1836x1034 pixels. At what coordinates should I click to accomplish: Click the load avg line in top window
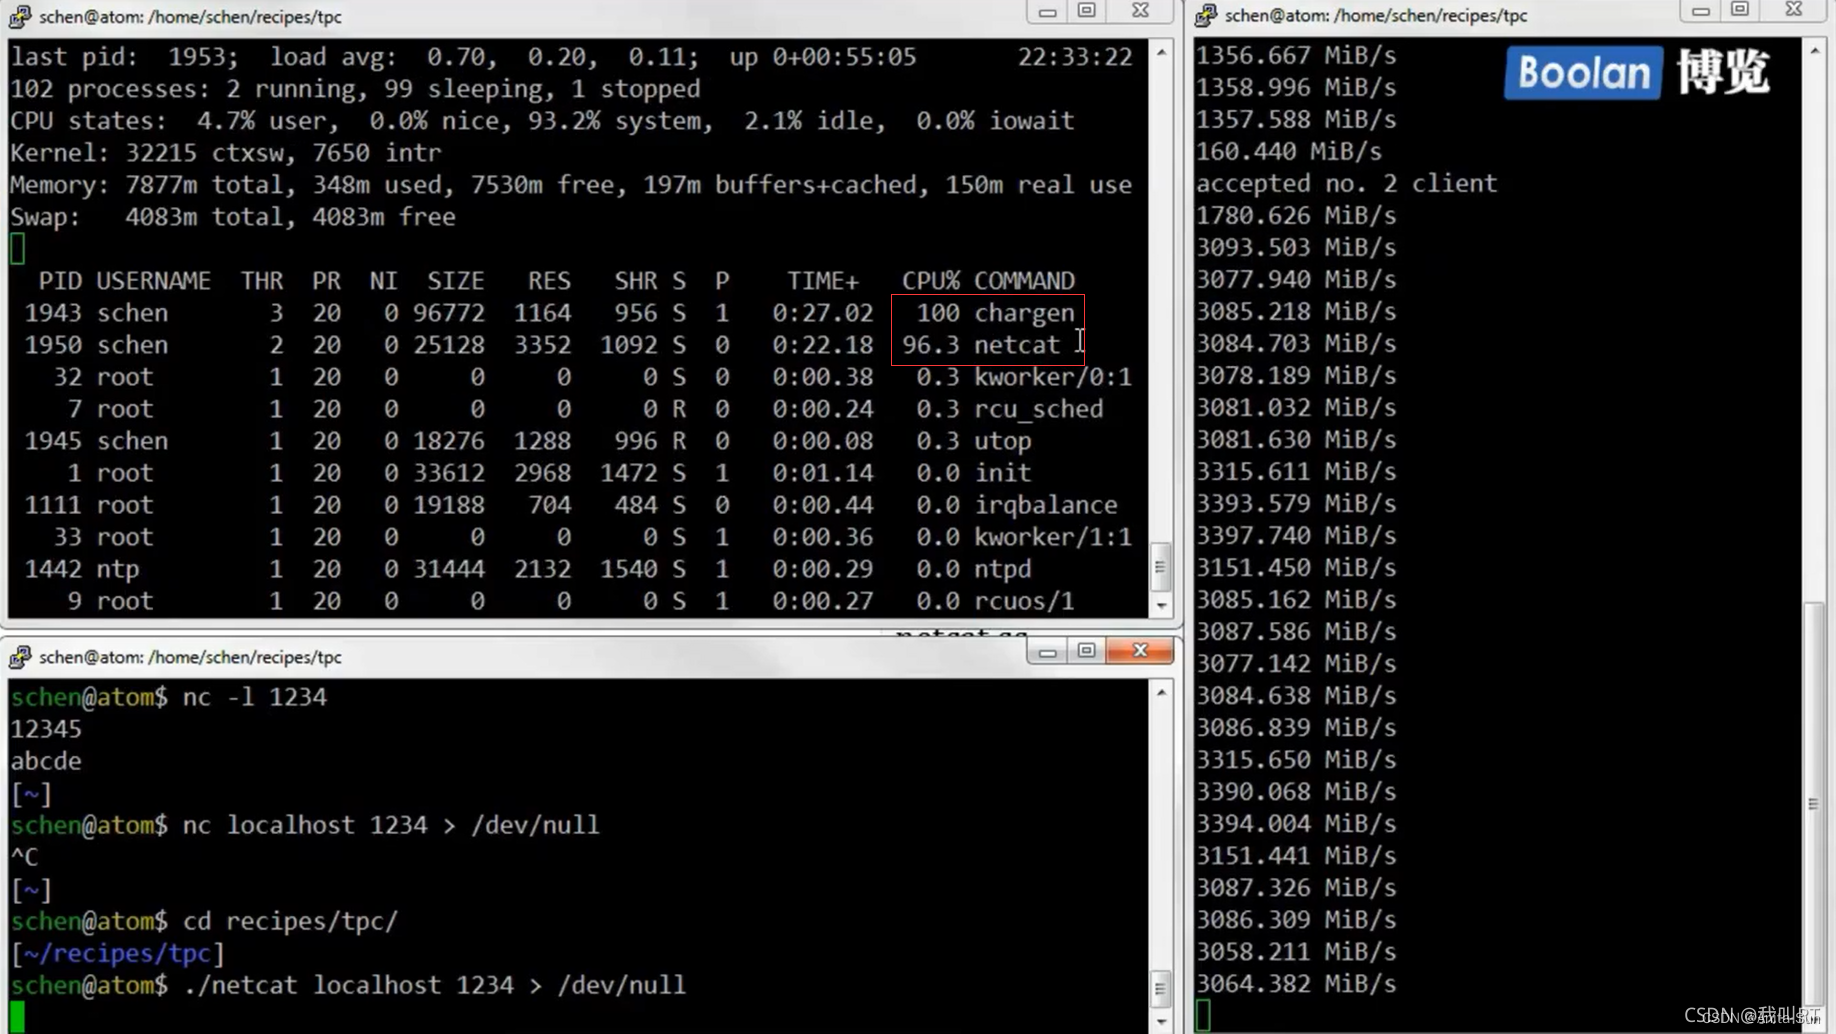(x=571, y=57)
